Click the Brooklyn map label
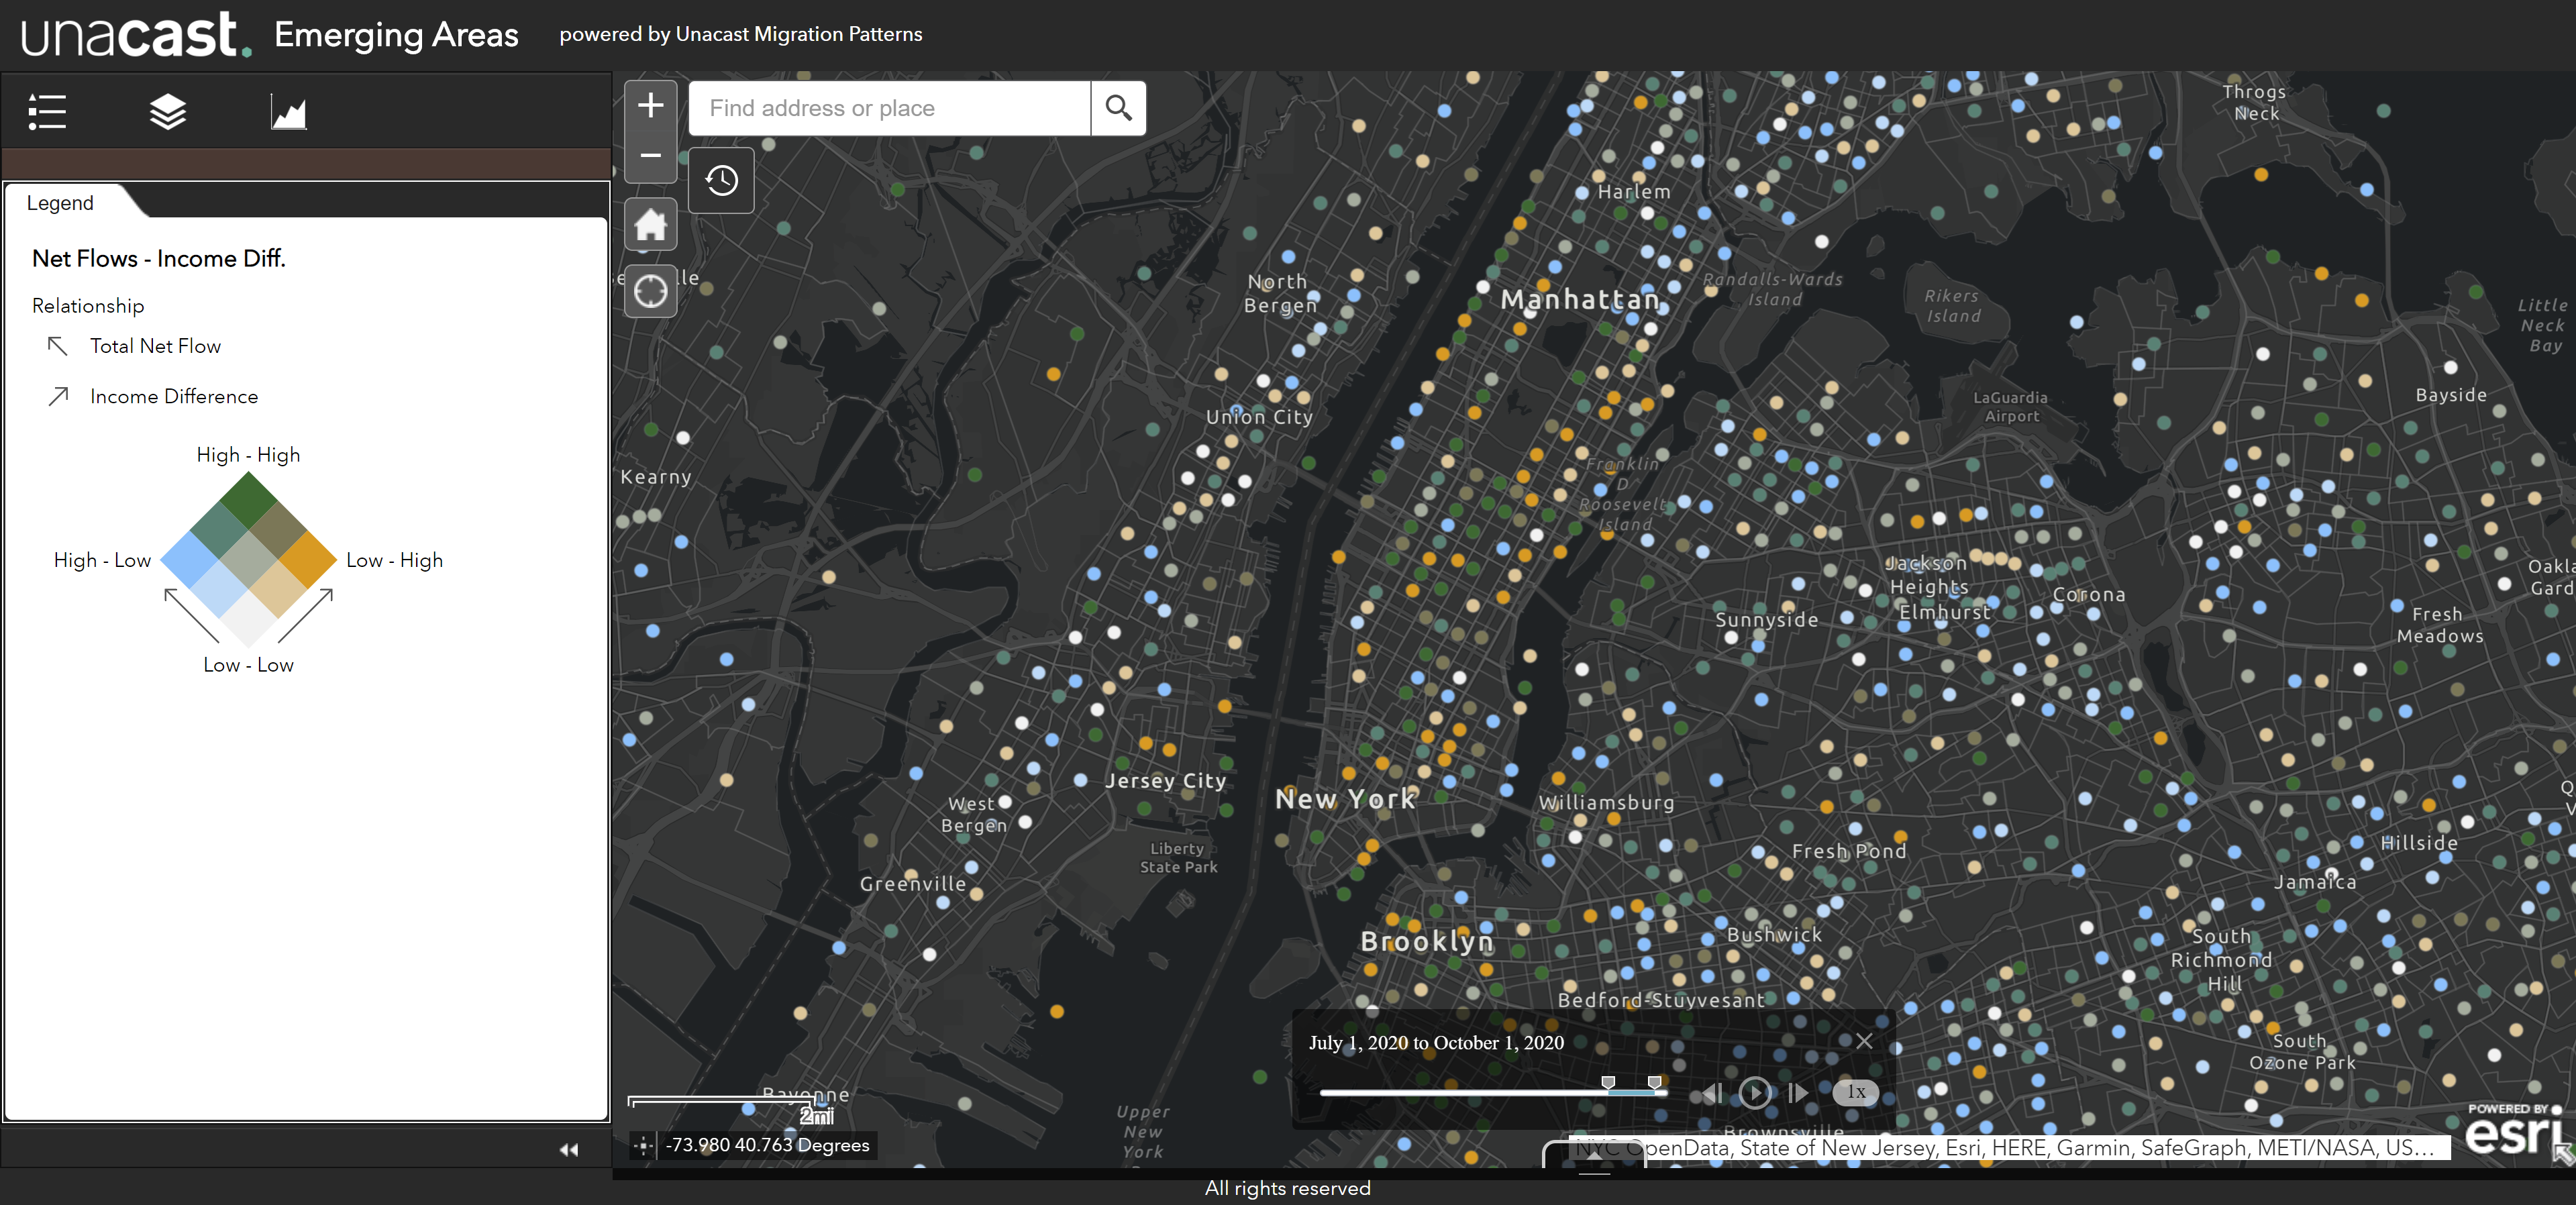The height and width of the screenshot is (1205, 2576). [x=1427, y=941]
